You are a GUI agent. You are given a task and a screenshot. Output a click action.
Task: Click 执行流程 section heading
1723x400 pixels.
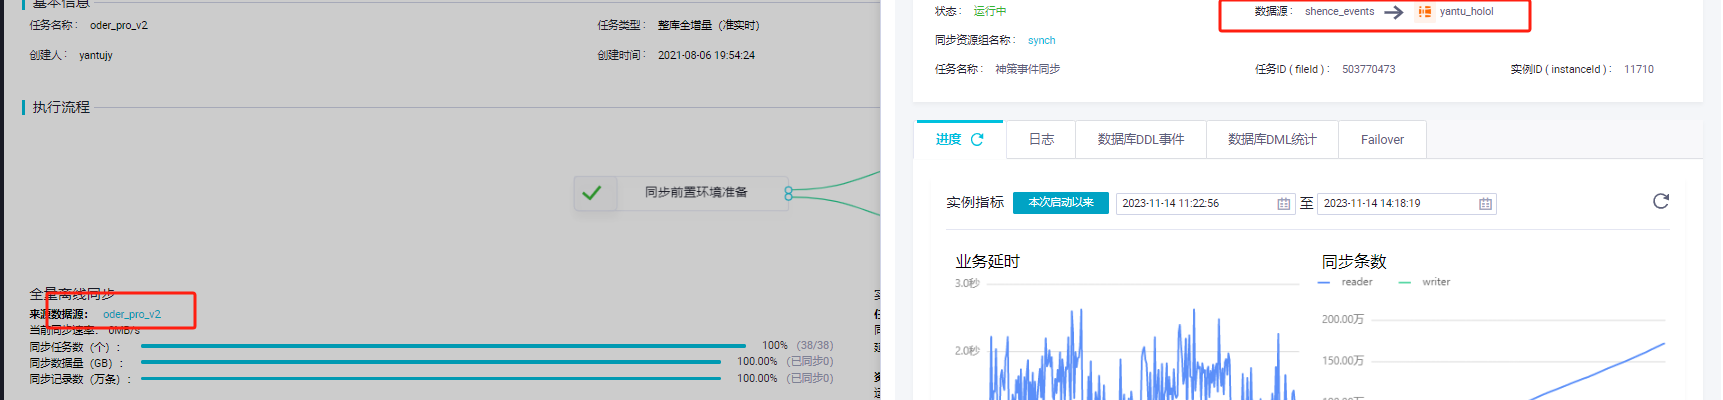click(x=61, y=107)
